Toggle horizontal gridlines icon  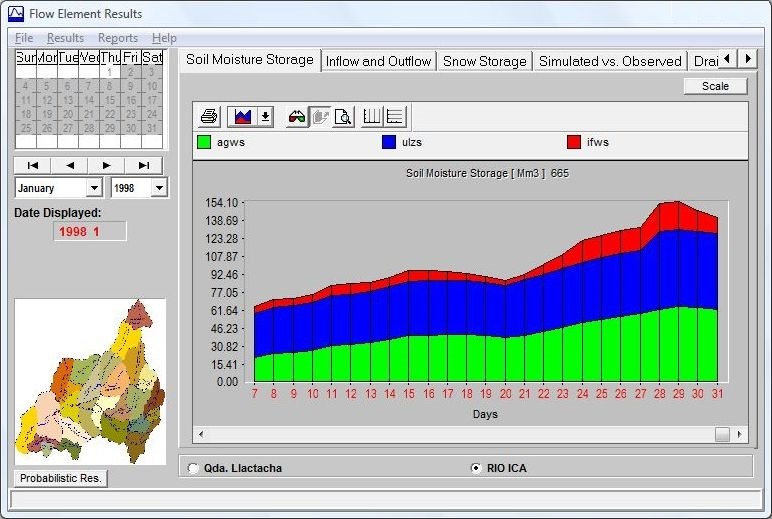[394, 117]
